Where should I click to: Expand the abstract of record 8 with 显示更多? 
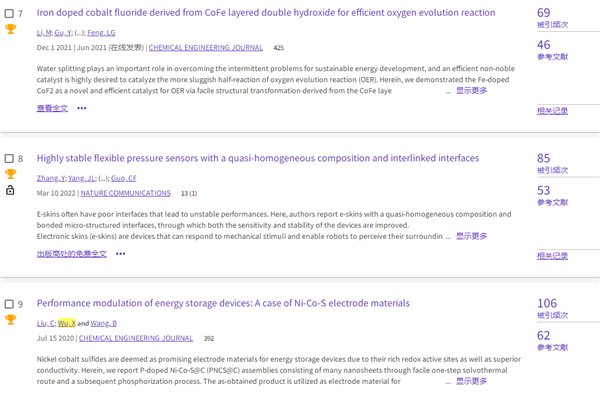click(x=471, y=236)
